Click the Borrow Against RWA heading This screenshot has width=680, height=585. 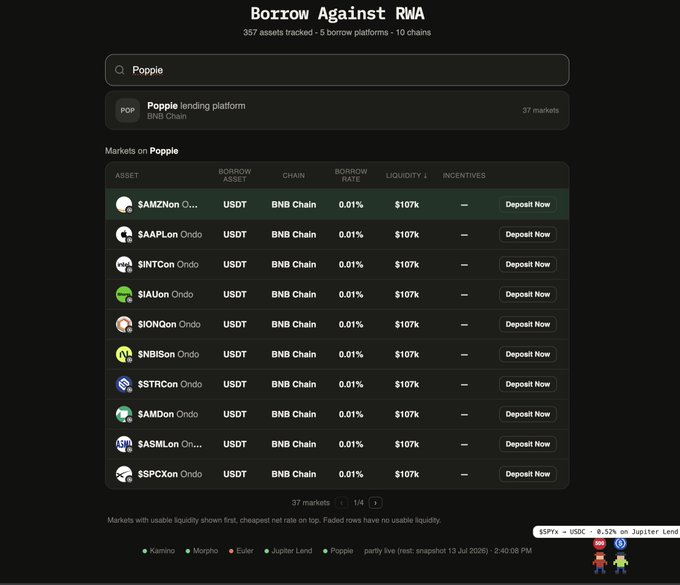(337, 13)
